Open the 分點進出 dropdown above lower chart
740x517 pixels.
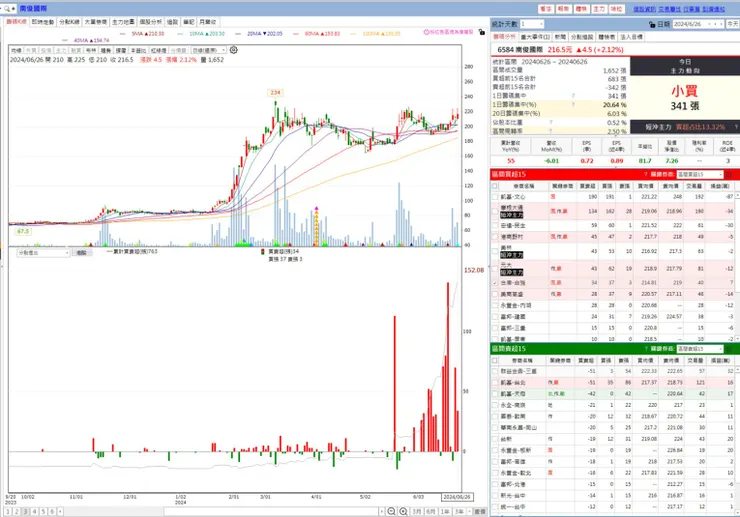[43, 253]
